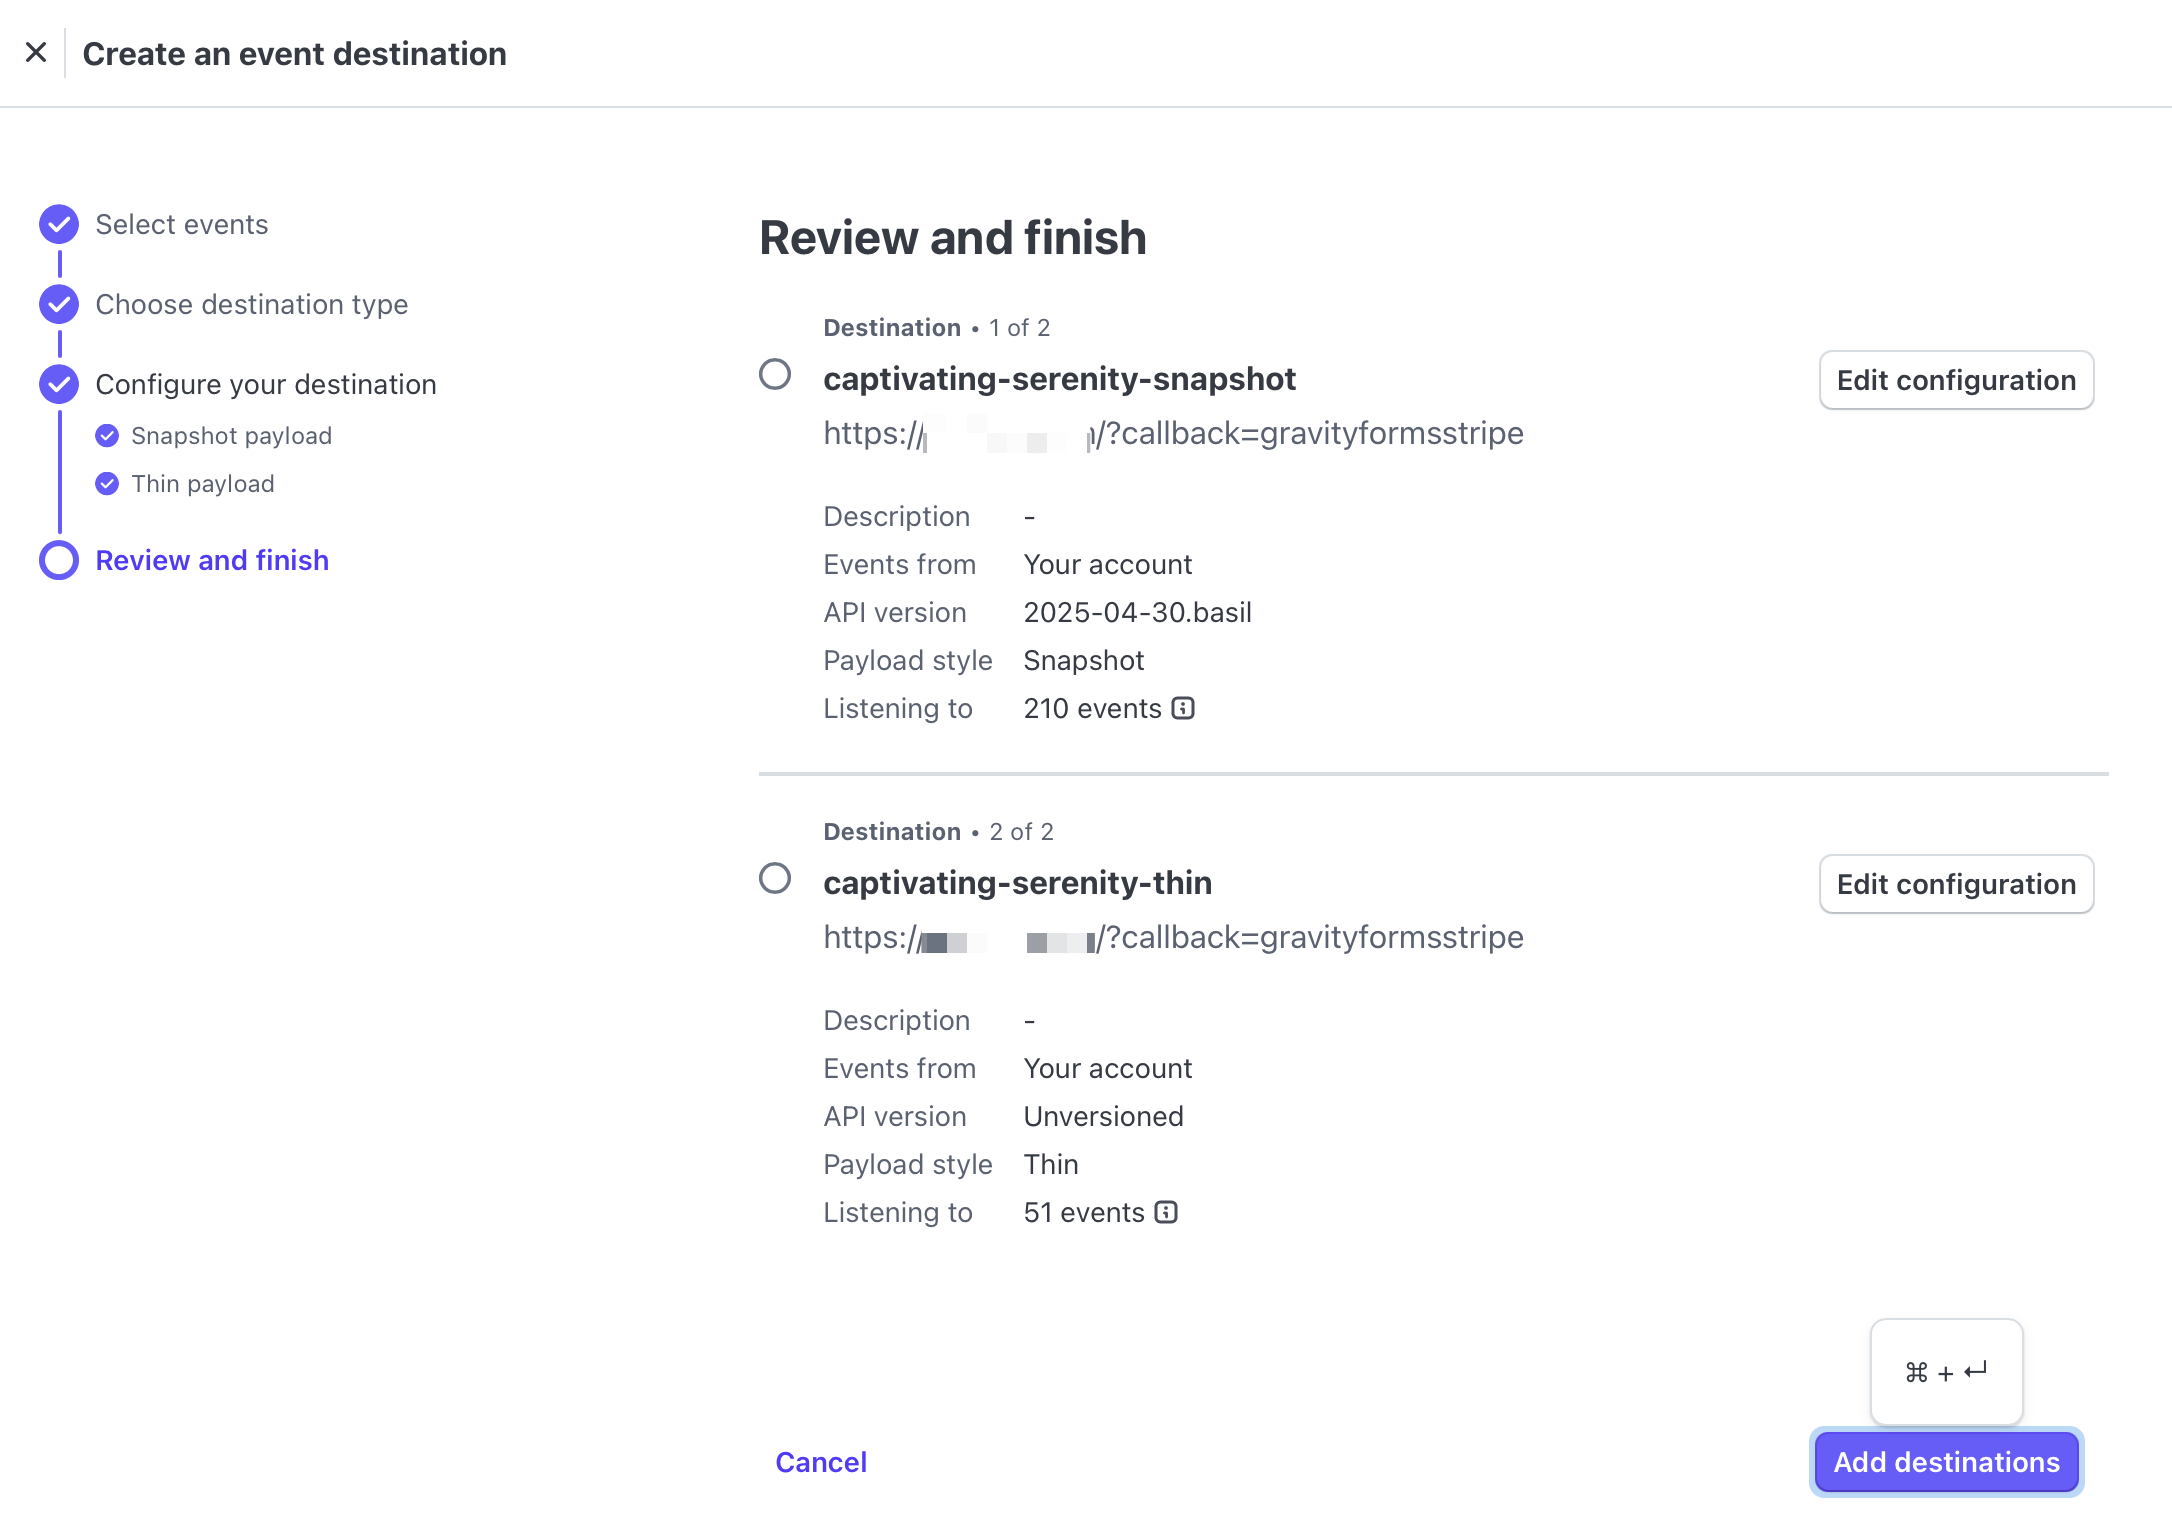Jump to the Thin payload substep
This screenshot has height=1536, width=2172.
[x=203, y=484]
